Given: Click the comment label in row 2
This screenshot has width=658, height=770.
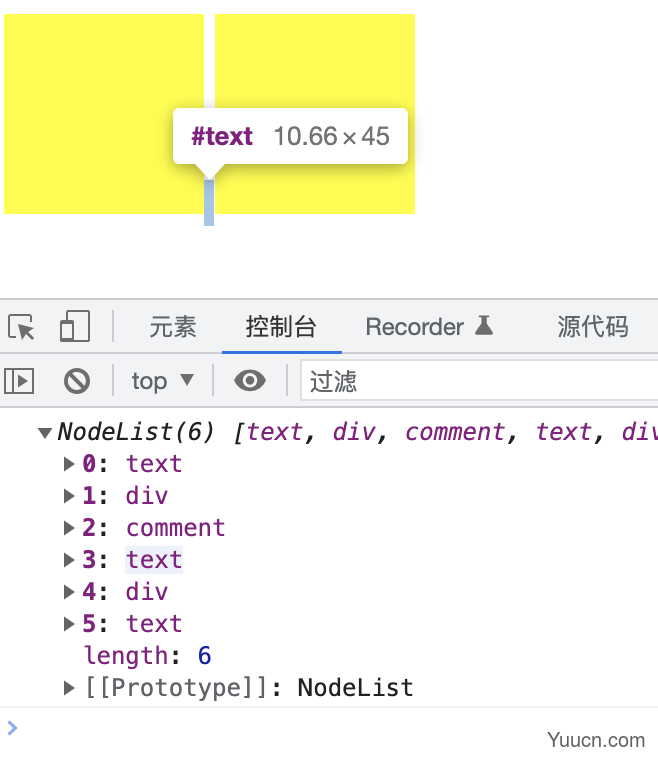Looking at the screenshot, I should coord(176,528).
